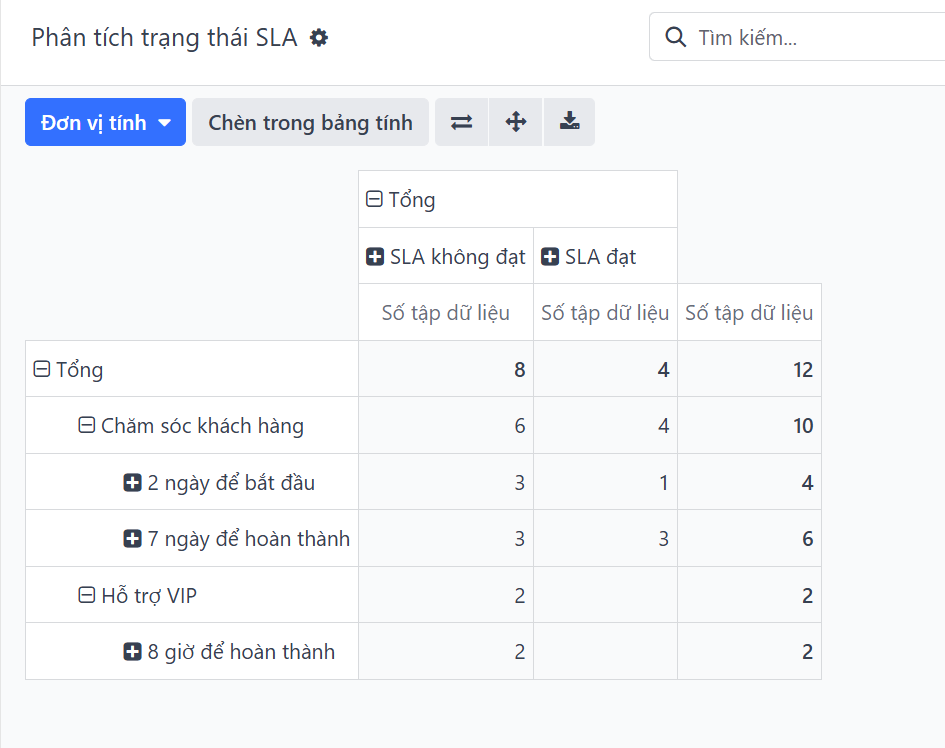
Task: Click the cell with value 10 in Chăm sóc khách hàng
Action: (x=750, y=426)
